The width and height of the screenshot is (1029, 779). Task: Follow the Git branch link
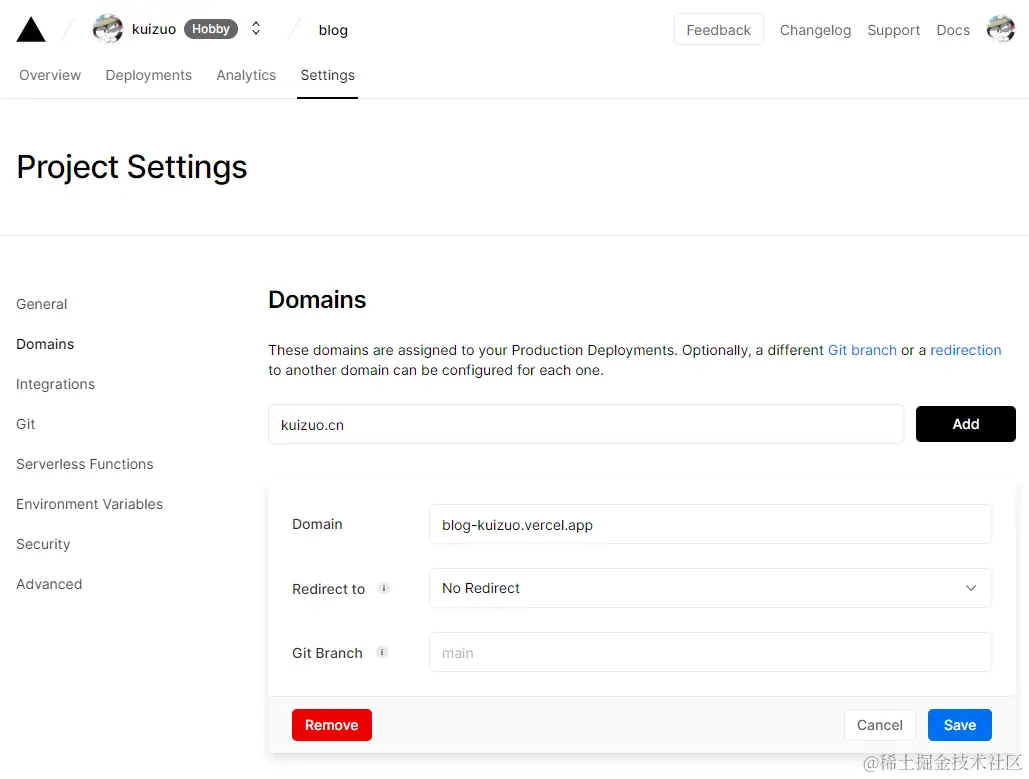tap(862, 350)
